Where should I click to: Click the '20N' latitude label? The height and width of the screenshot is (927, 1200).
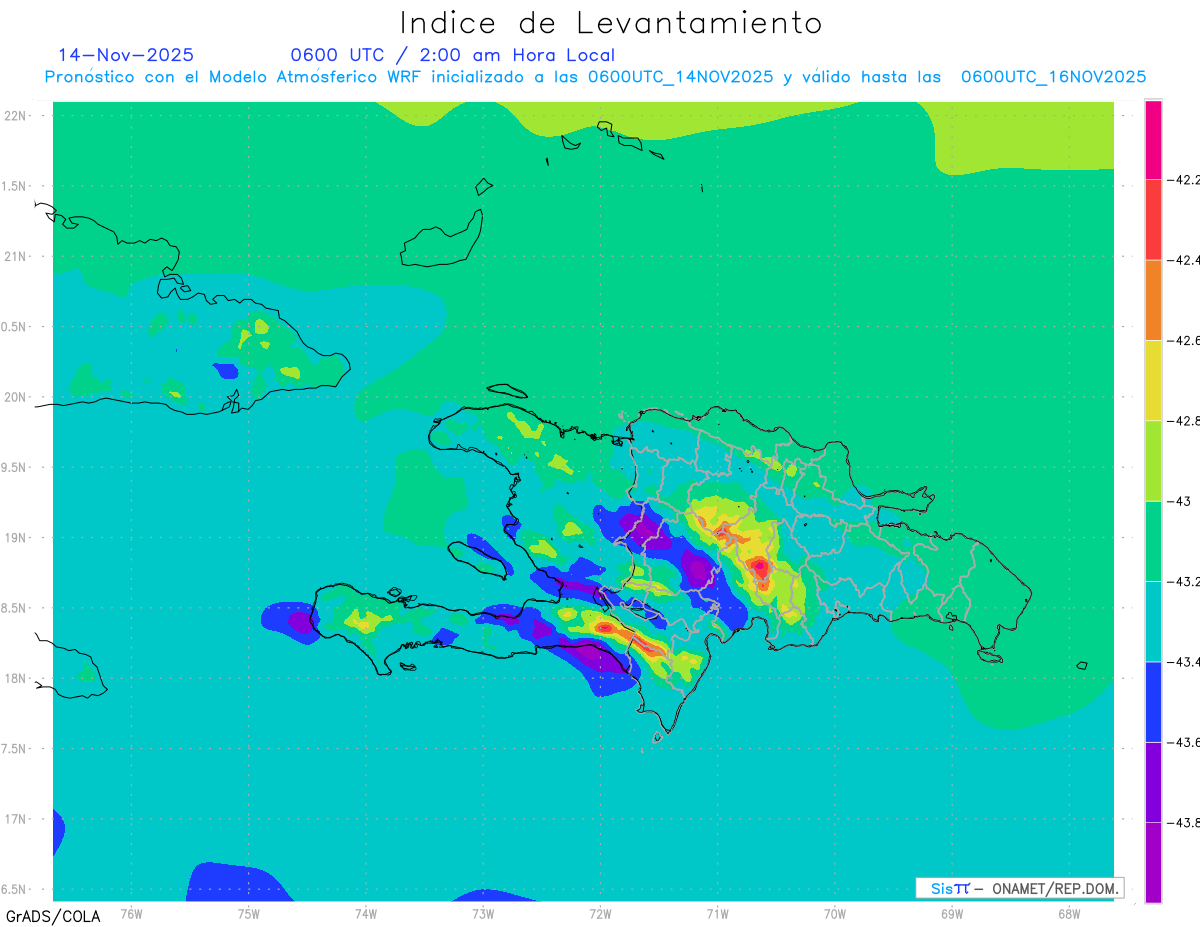(16, 397)
